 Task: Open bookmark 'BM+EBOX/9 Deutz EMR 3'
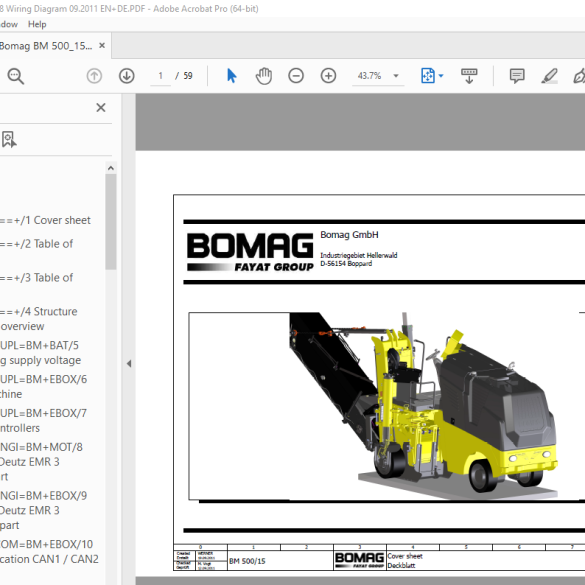43,510
